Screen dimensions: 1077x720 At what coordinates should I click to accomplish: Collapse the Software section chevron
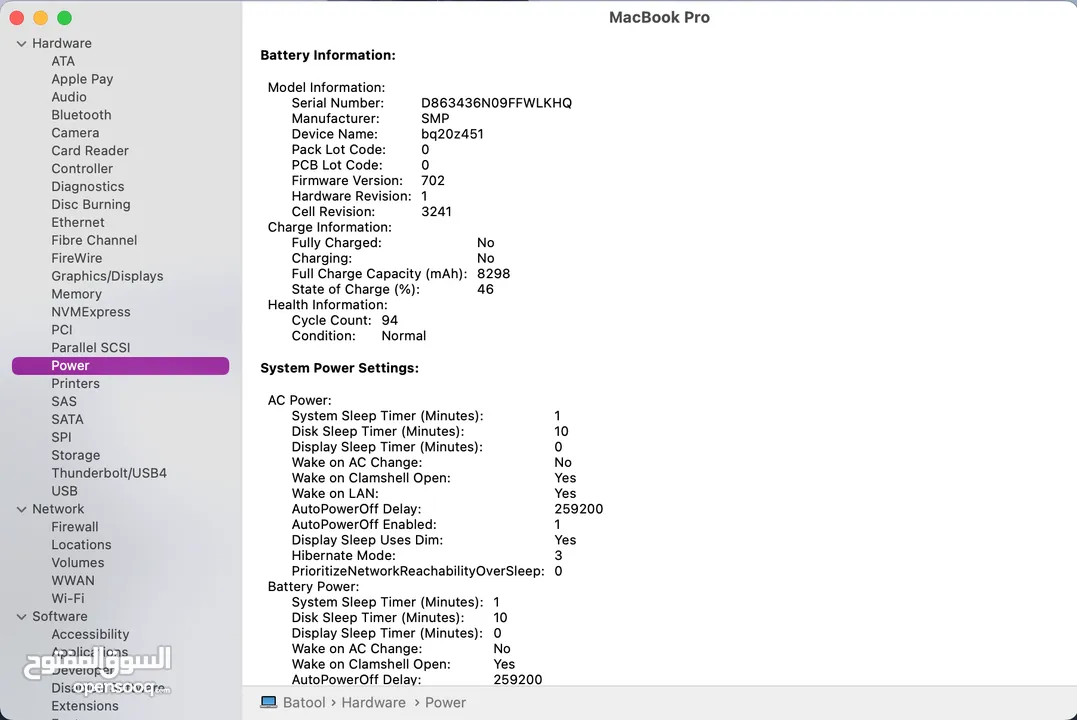pos(21,617)
